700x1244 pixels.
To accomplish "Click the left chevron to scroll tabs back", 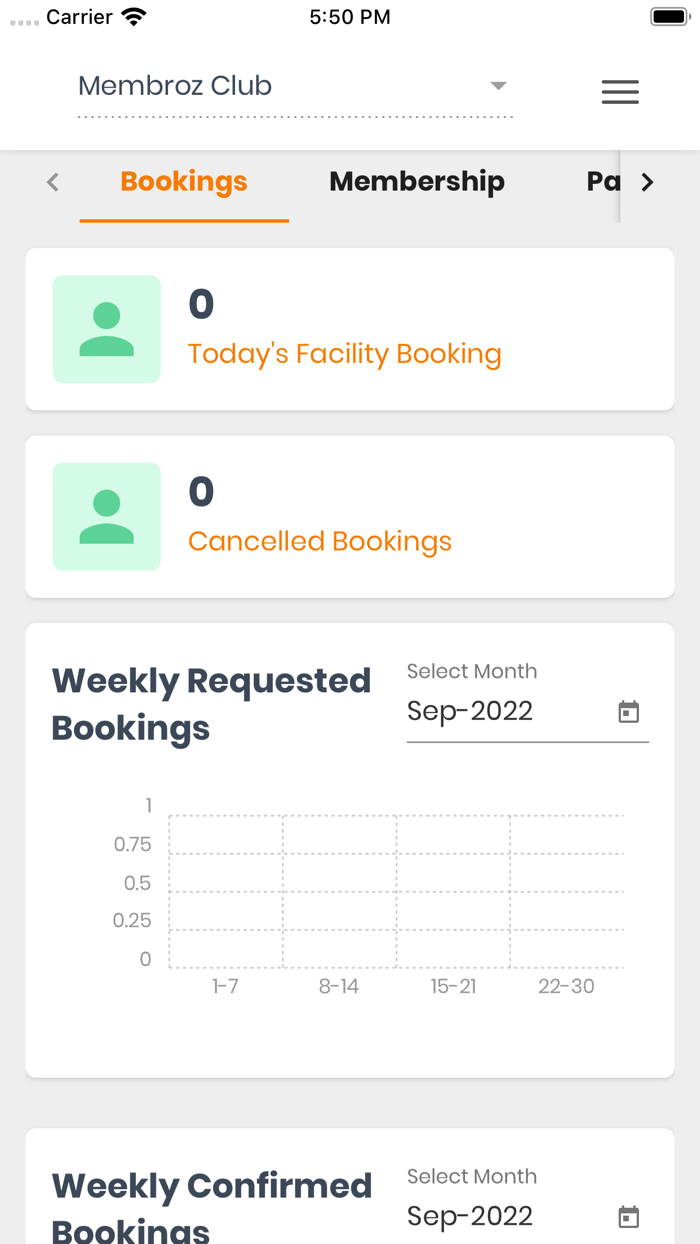I will [x=52, y=182].
